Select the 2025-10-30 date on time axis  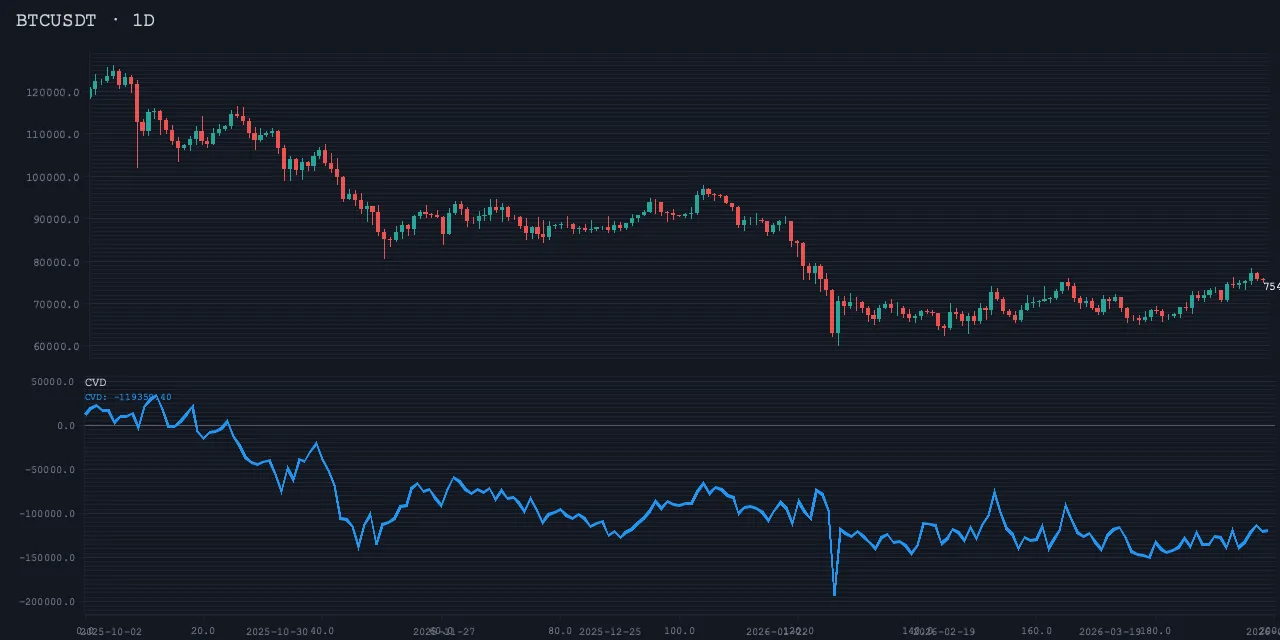(x=277, y=631)
